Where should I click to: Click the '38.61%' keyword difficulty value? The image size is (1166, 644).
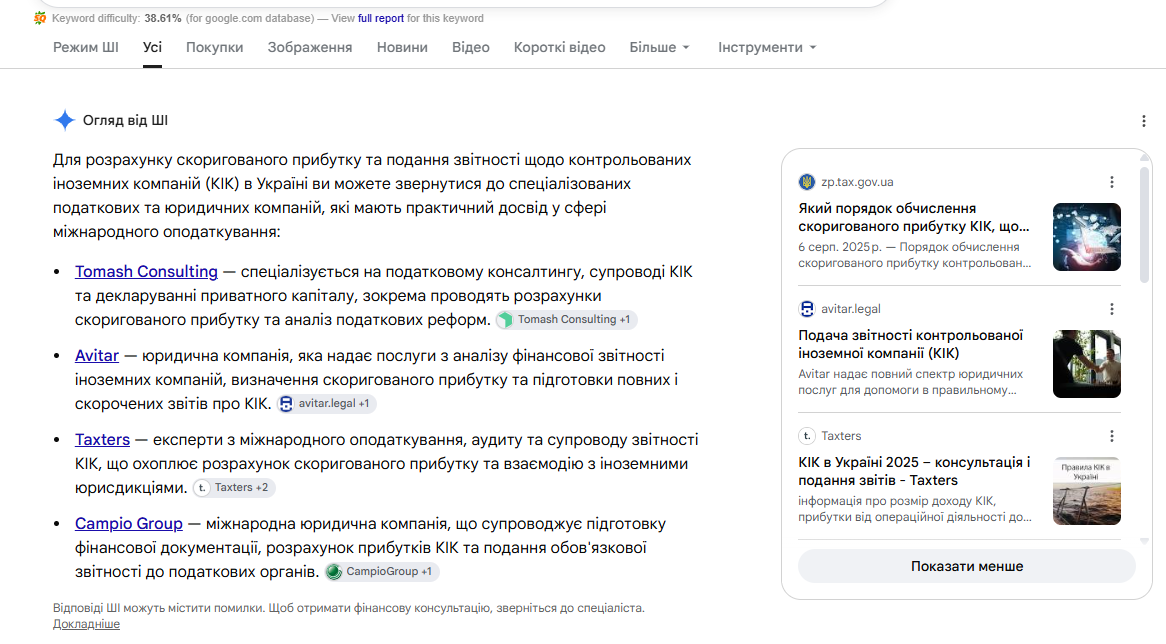[x=163, y=18]
